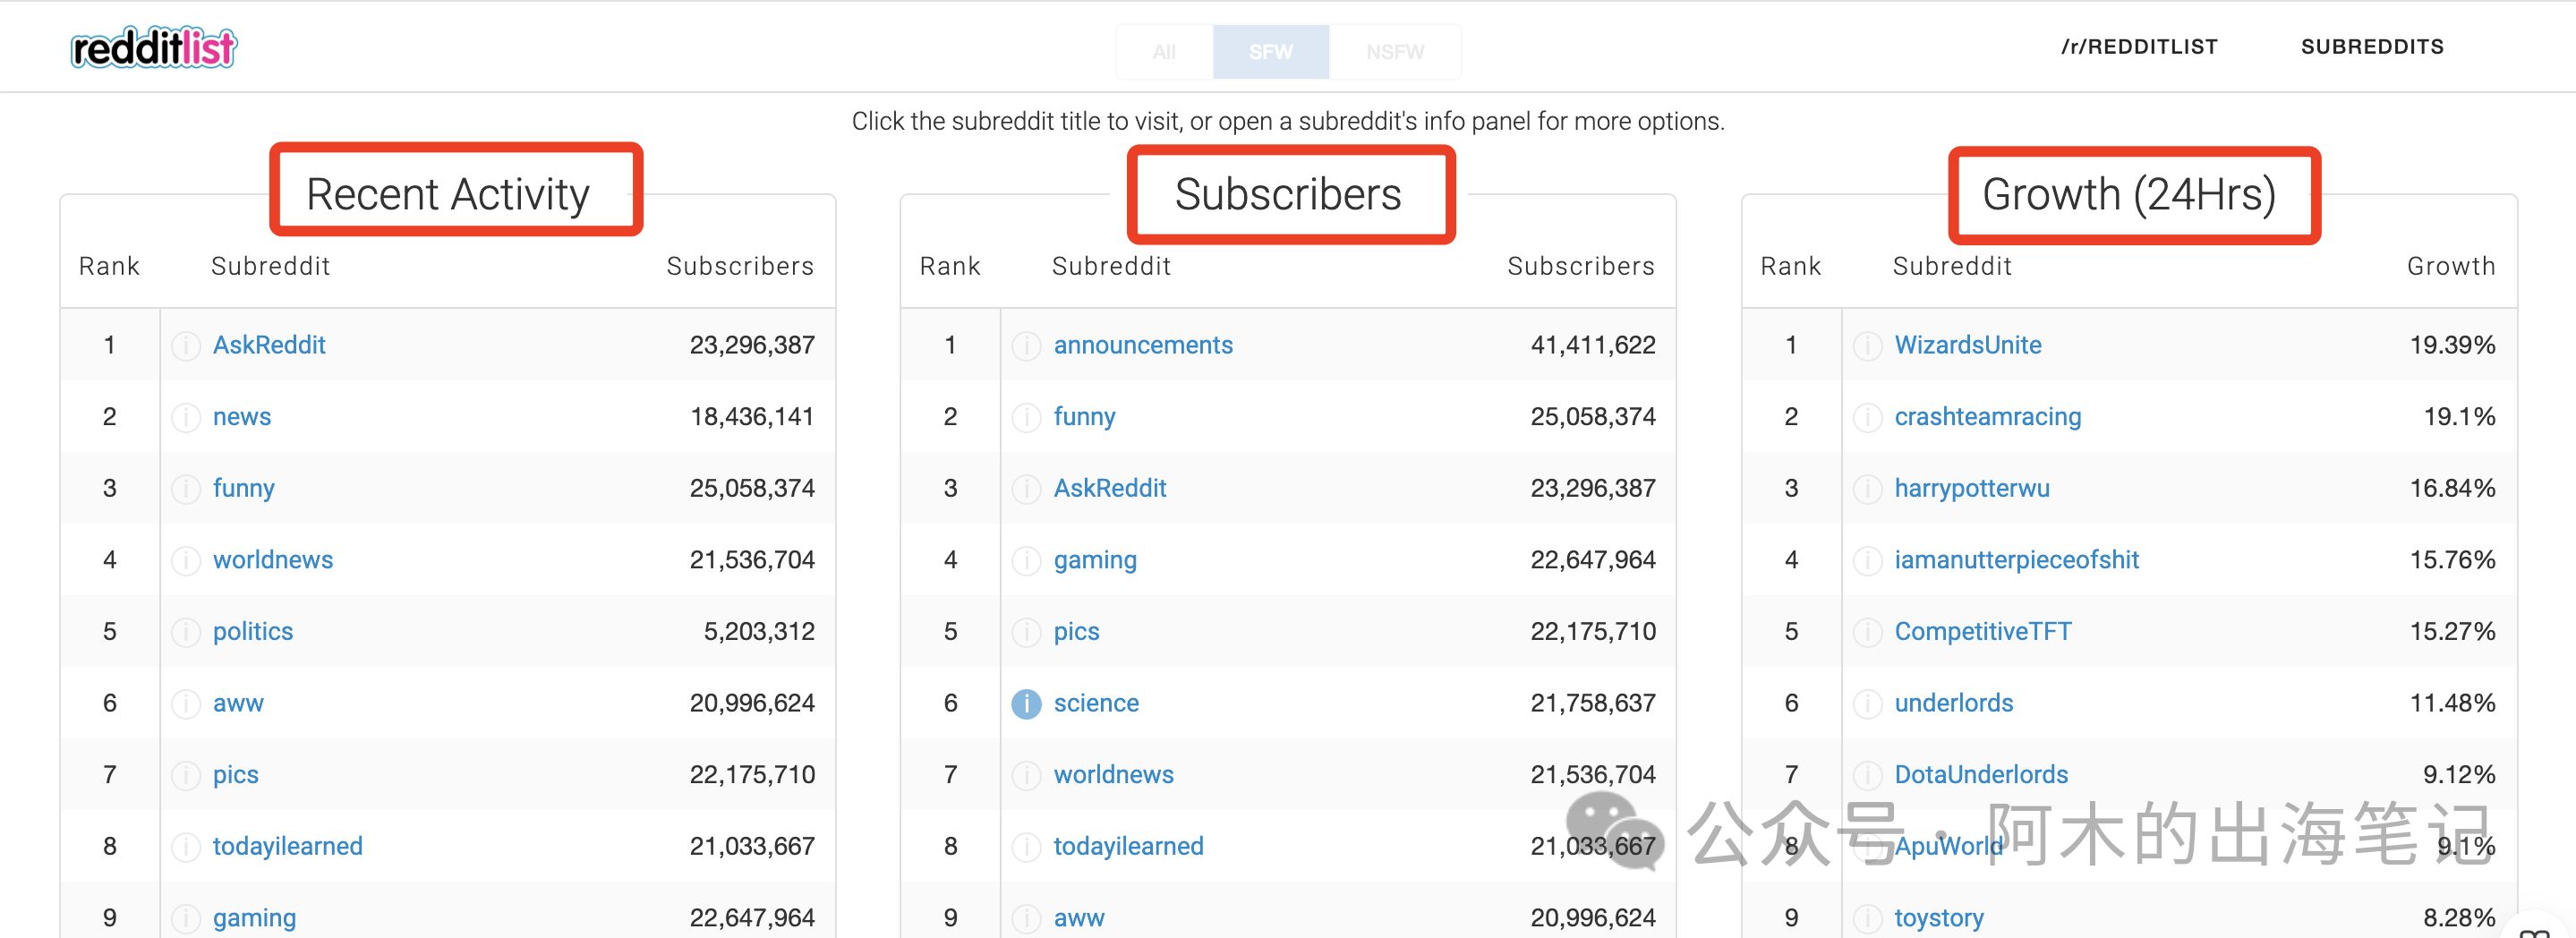Viewport: 2576px width, 938px height.
Task: Click info icon next to CompetitiveTFT
Action: click(x=1867, y=632)
